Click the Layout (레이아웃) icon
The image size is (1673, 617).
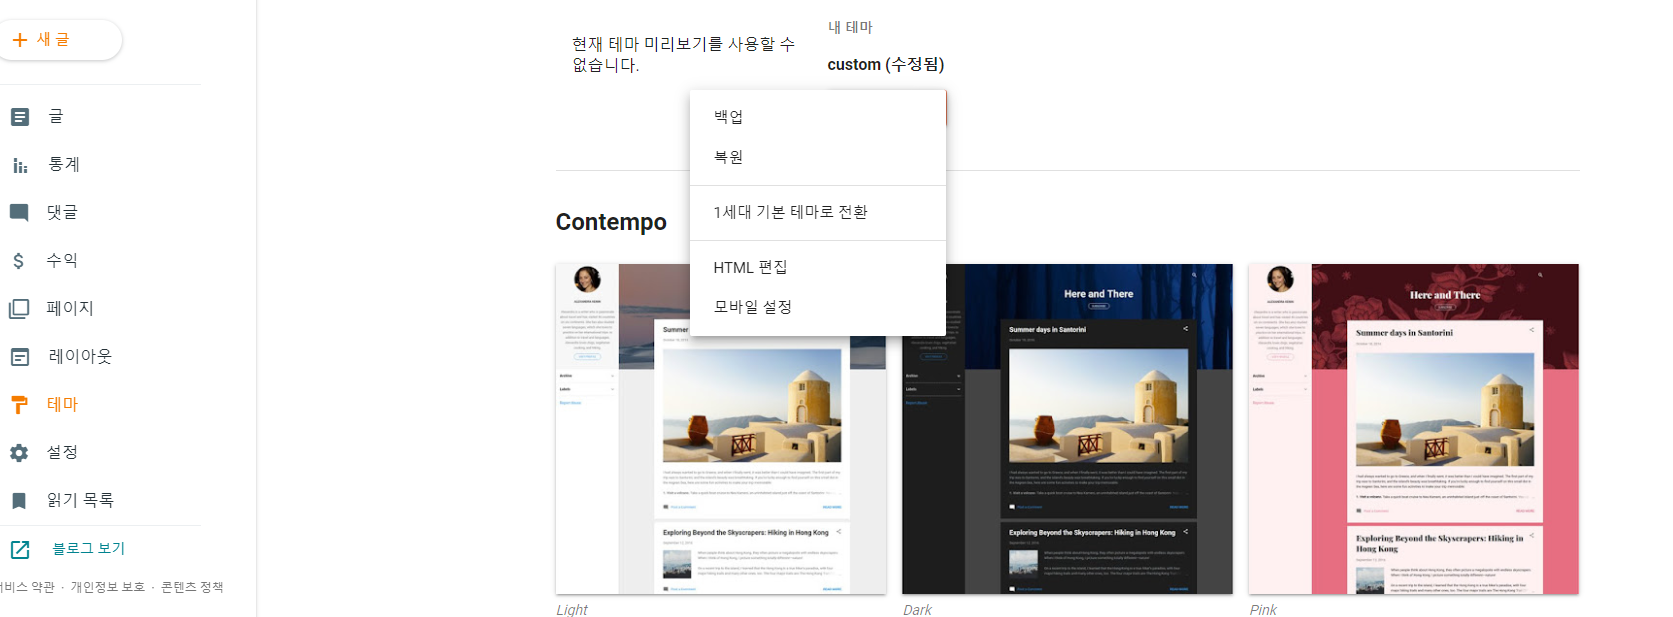coord(20,357)
